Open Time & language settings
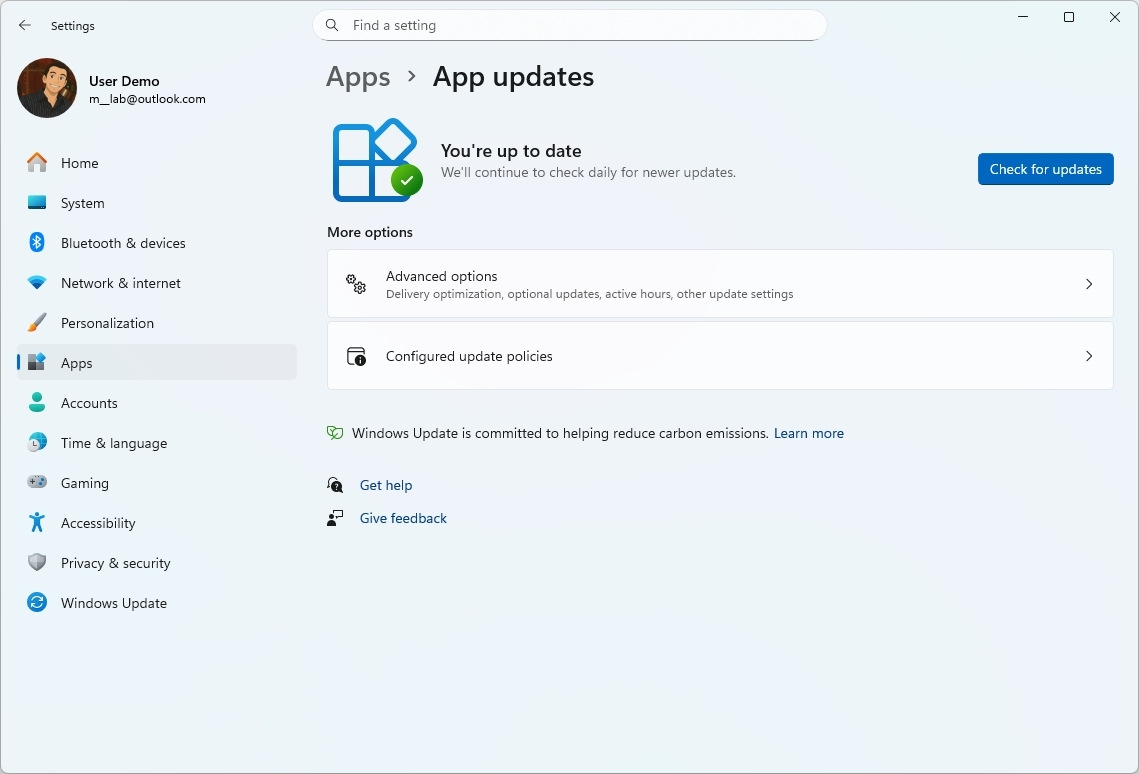Viewport: 1139px width, 774px height. coord(112,443)
